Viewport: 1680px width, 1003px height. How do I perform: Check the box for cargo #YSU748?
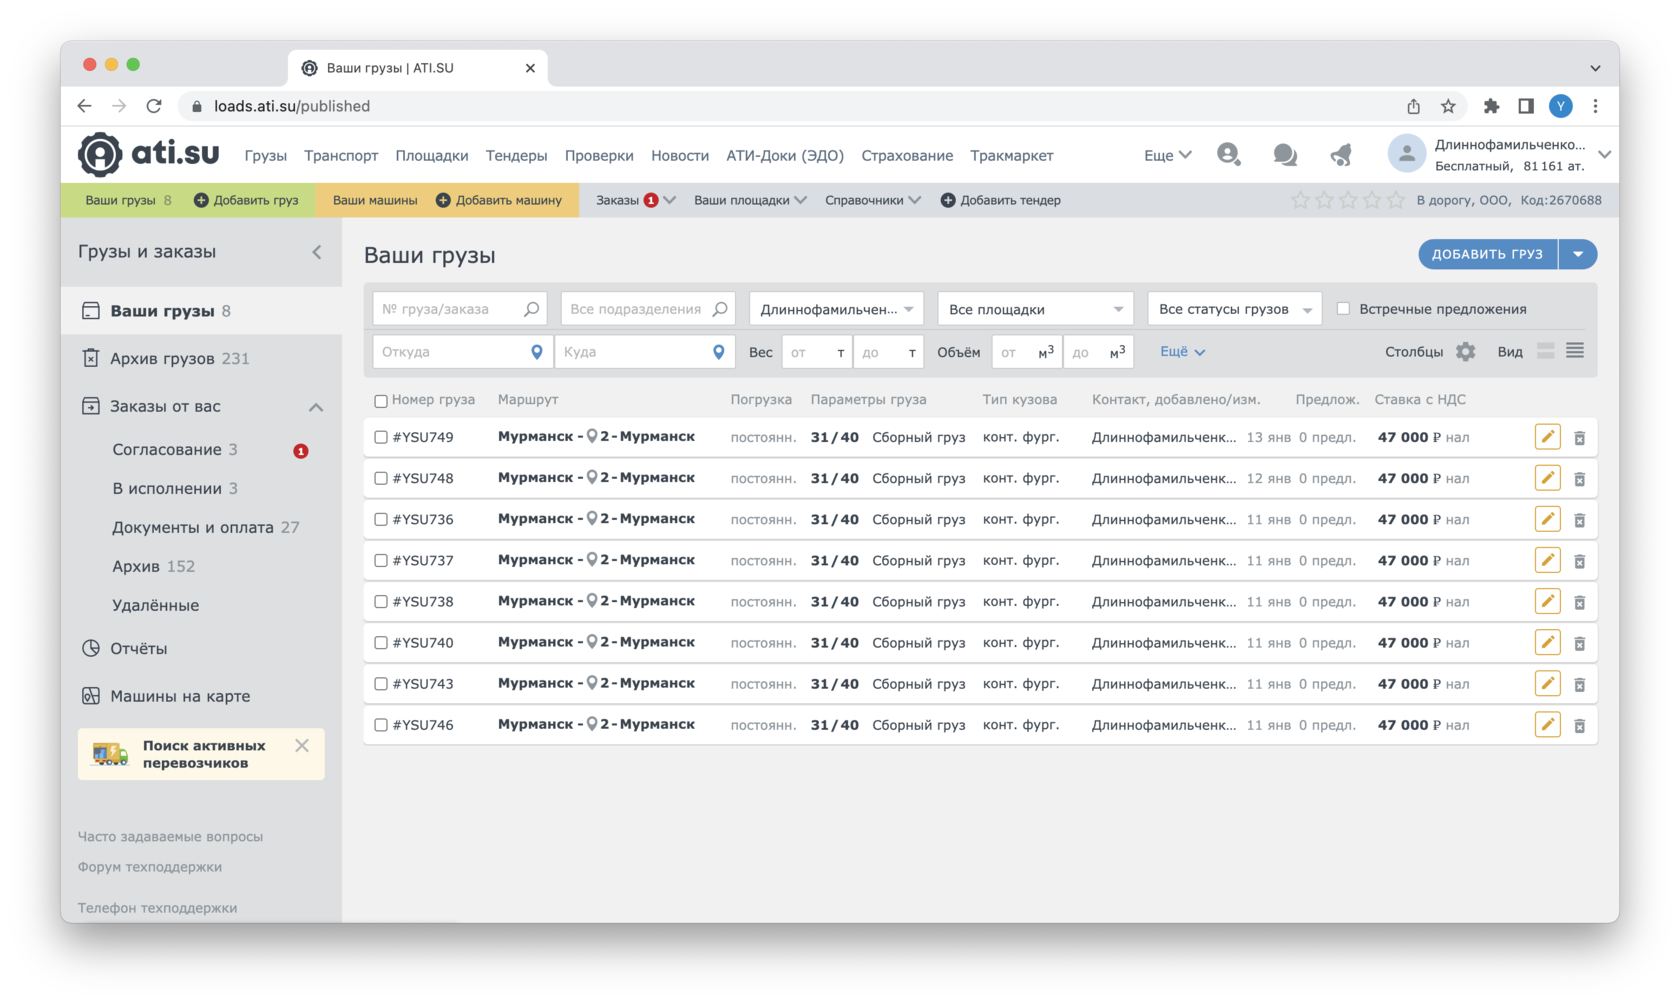pos(381,478)
